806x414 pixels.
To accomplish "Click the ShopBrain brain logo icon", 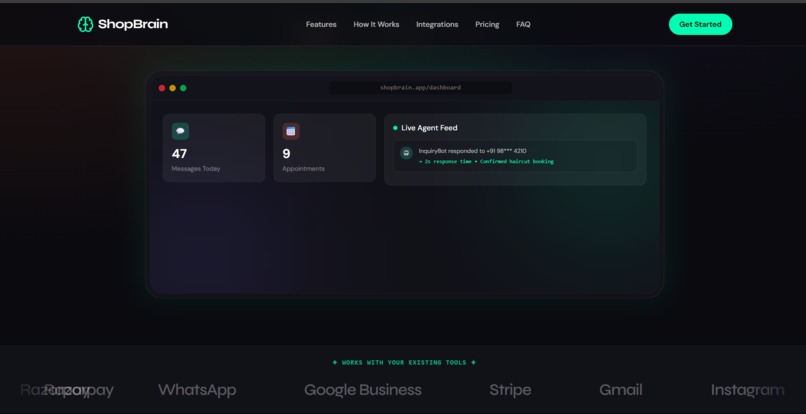I will [85, 24].
